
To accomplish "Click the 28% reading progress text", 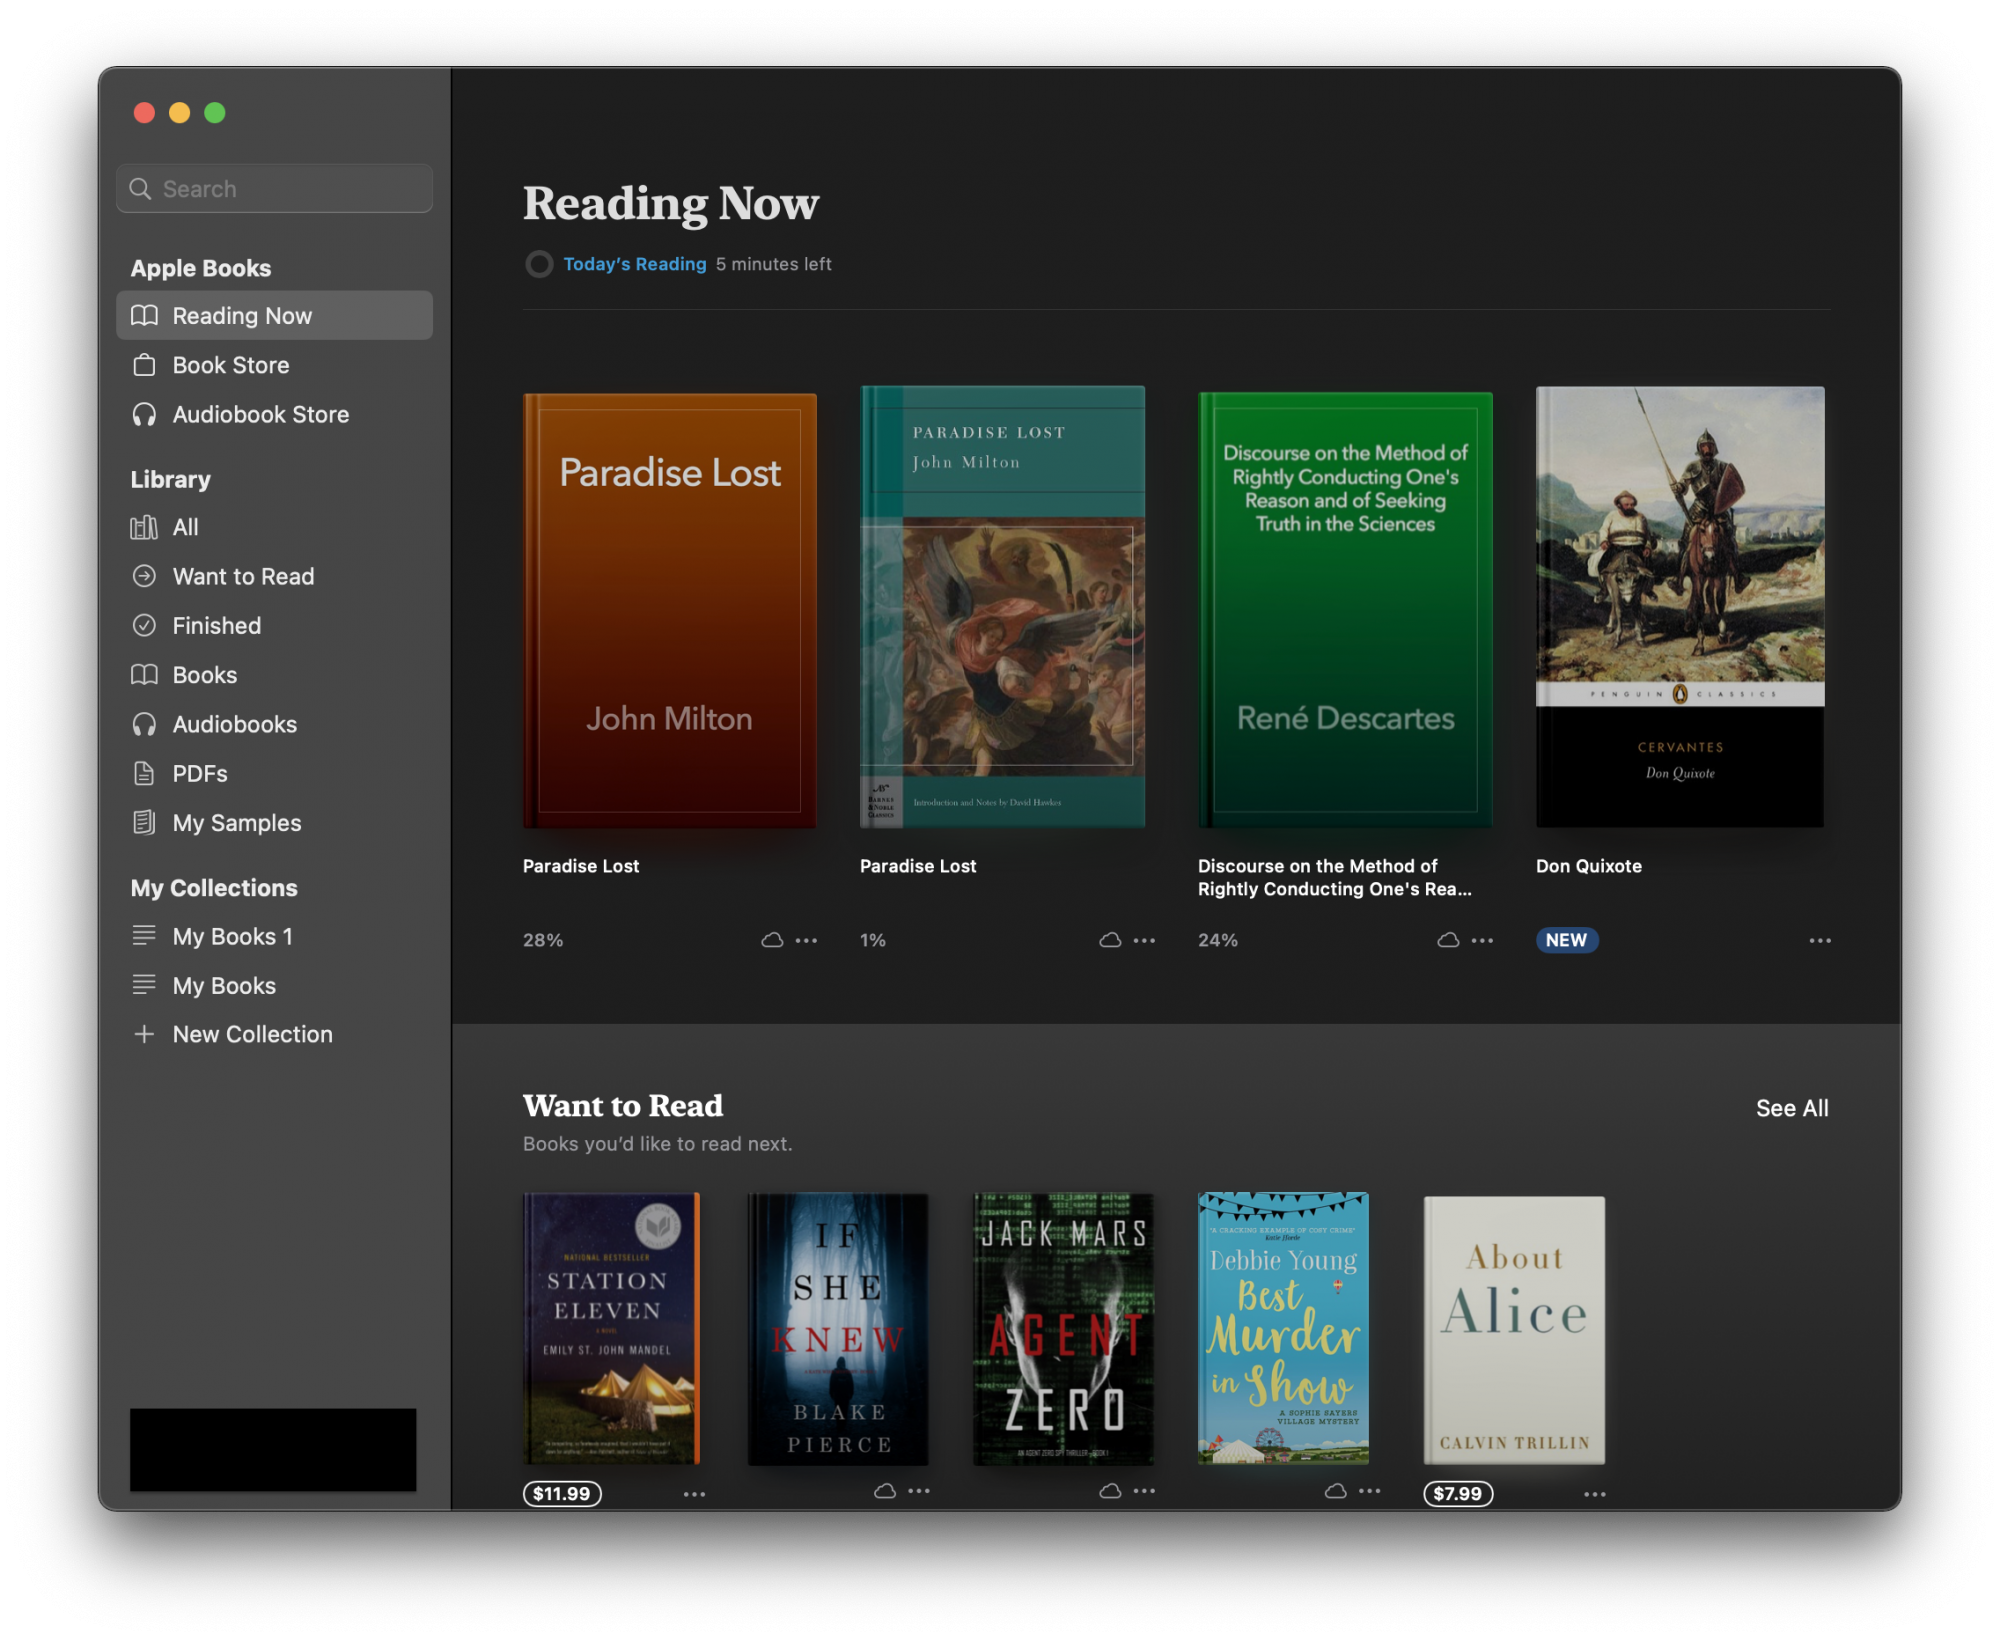I will tap(543, 940).
